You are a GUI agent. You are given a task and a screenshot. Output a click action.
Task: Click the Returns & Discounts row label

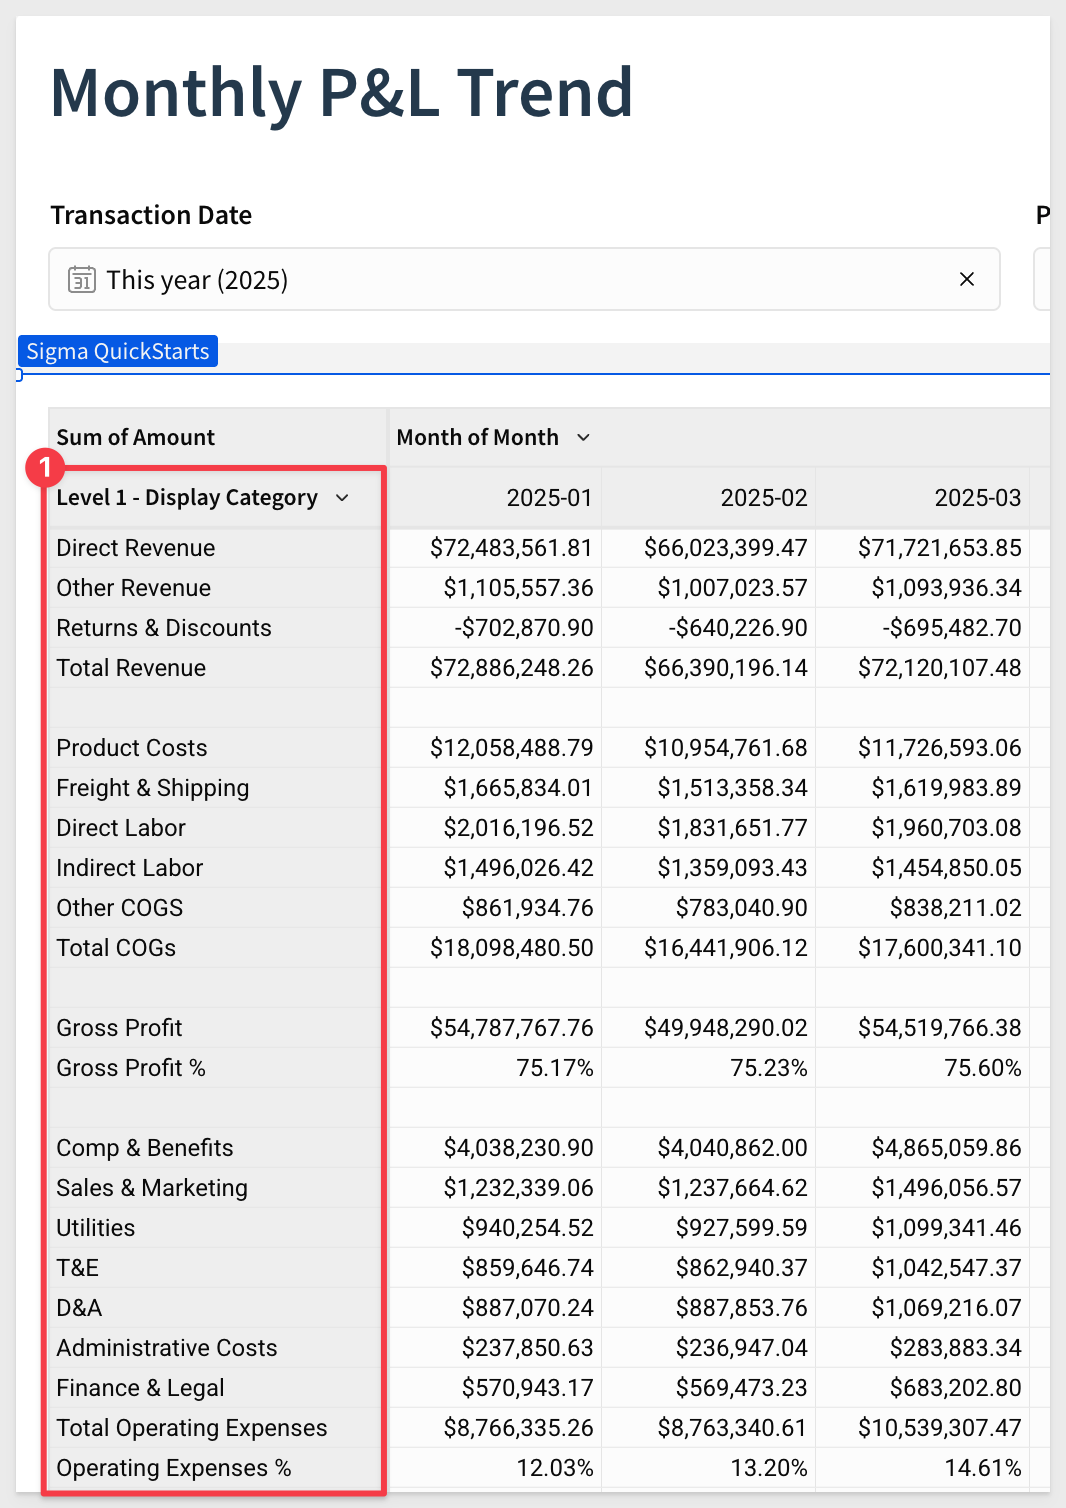pyautogui.click(x=164, y=628)
